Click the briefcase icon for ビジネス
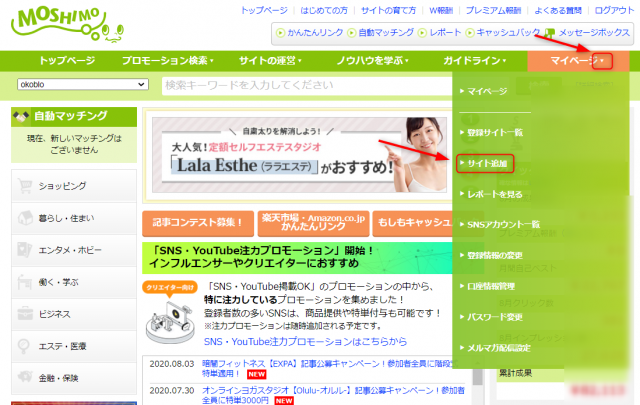 click(x=25, y=314)
